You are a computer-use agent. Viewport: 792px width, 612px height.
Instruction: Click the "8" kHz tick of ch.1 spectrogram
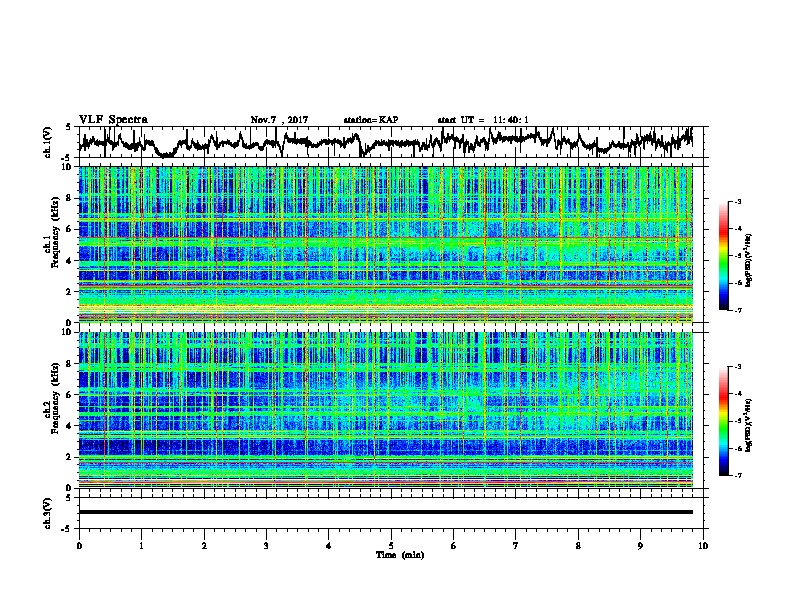[70, 198]
